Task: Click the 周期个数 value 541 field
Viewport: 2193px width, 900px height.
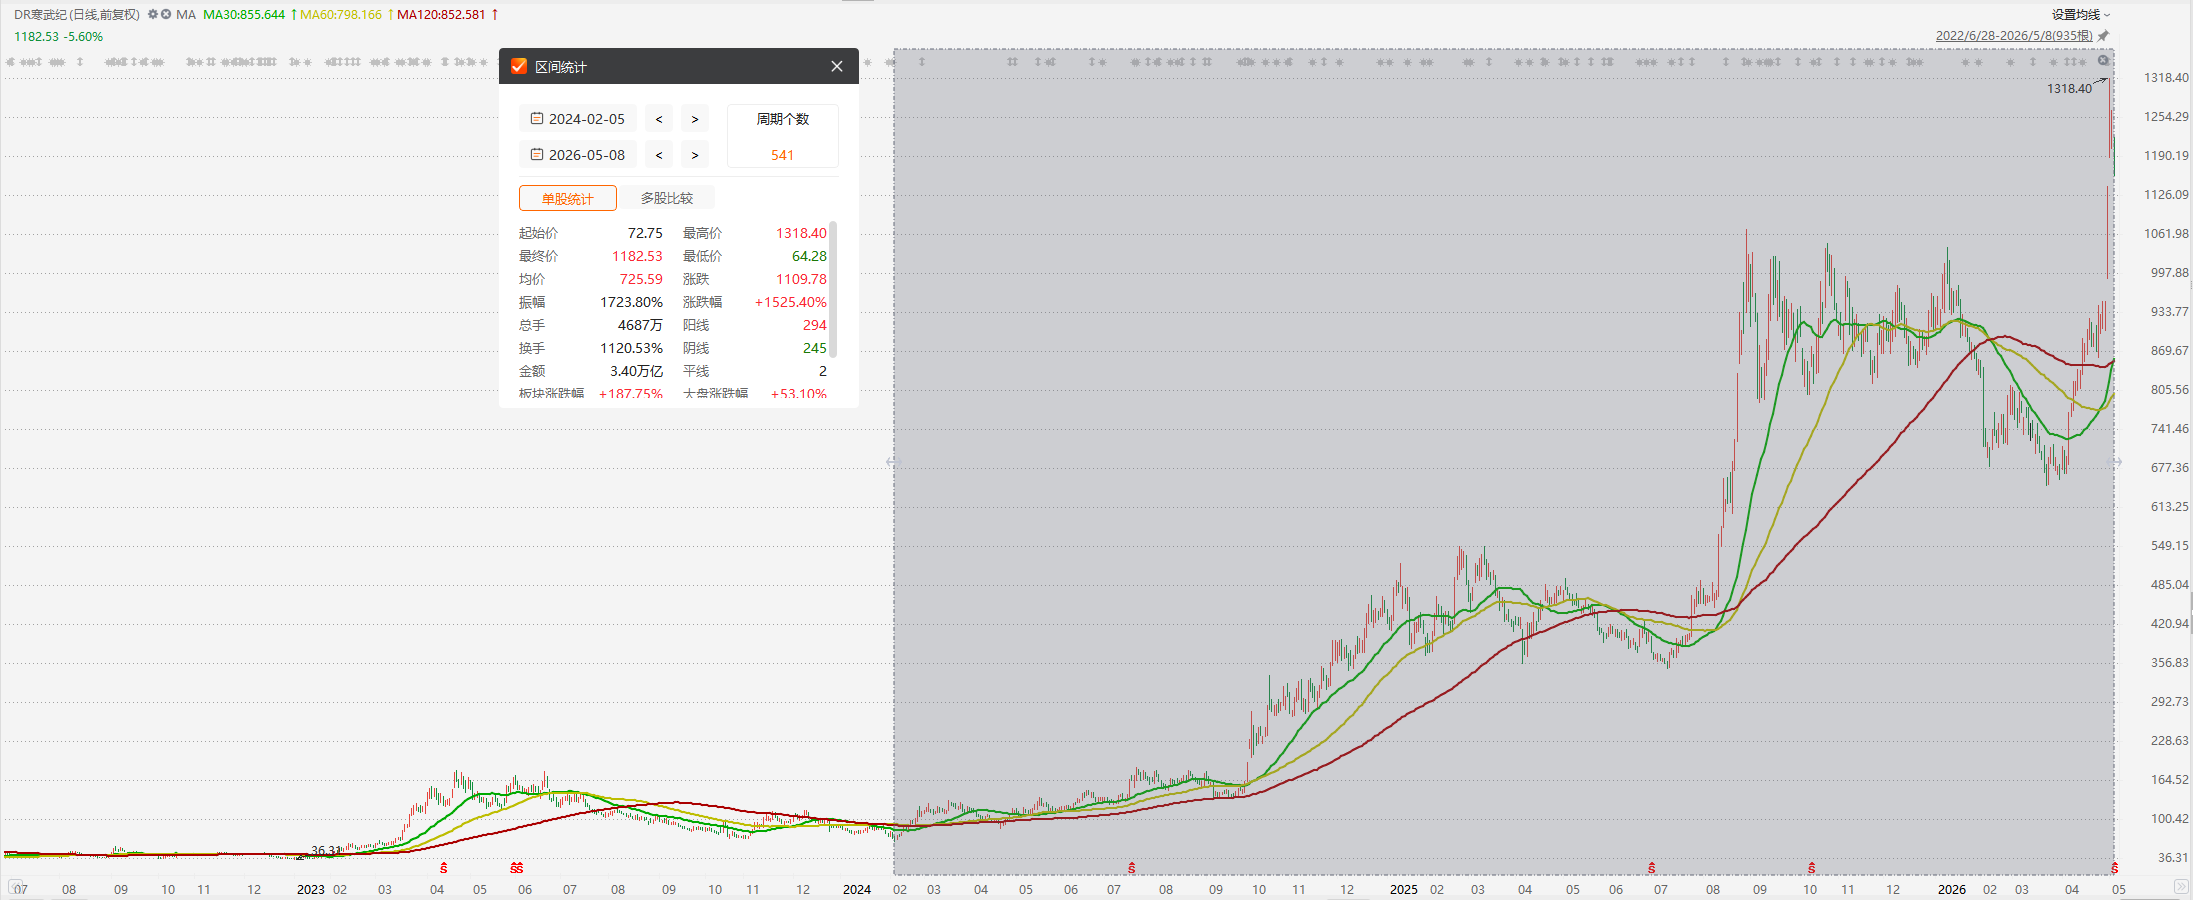Action: click(x=782, y=155)
